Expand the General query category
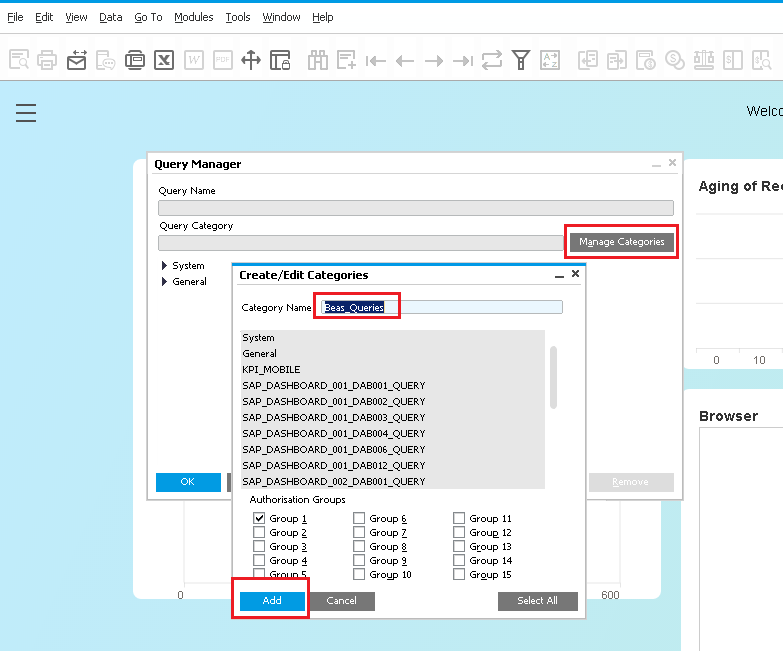 (165, 282)
